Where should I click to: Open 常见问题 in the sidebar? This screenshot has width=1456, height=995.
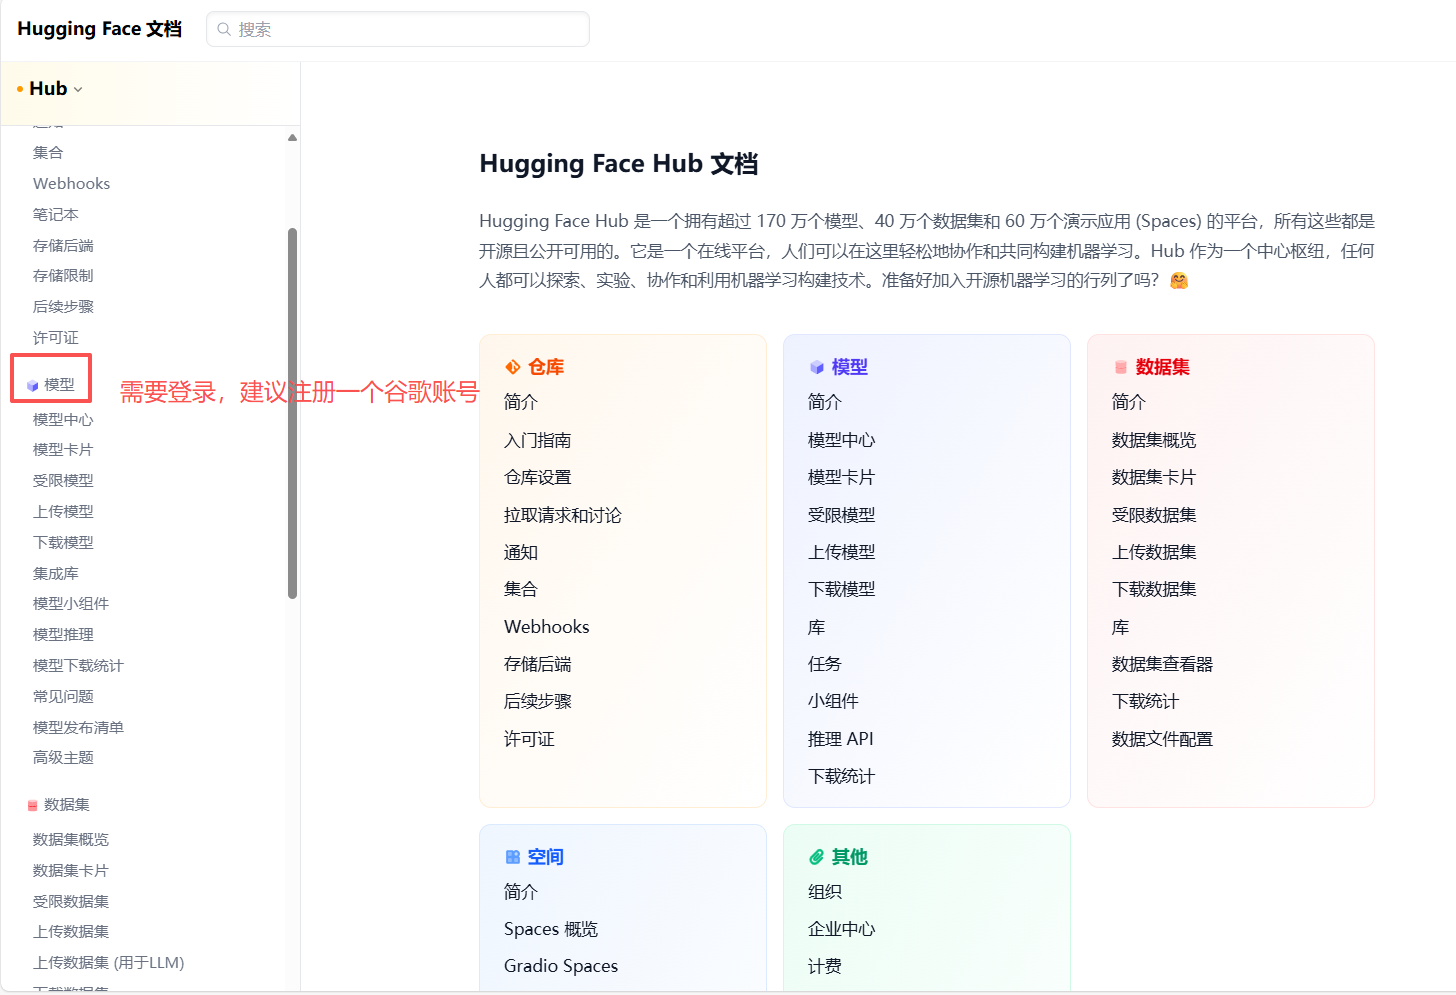pos(63,697)
